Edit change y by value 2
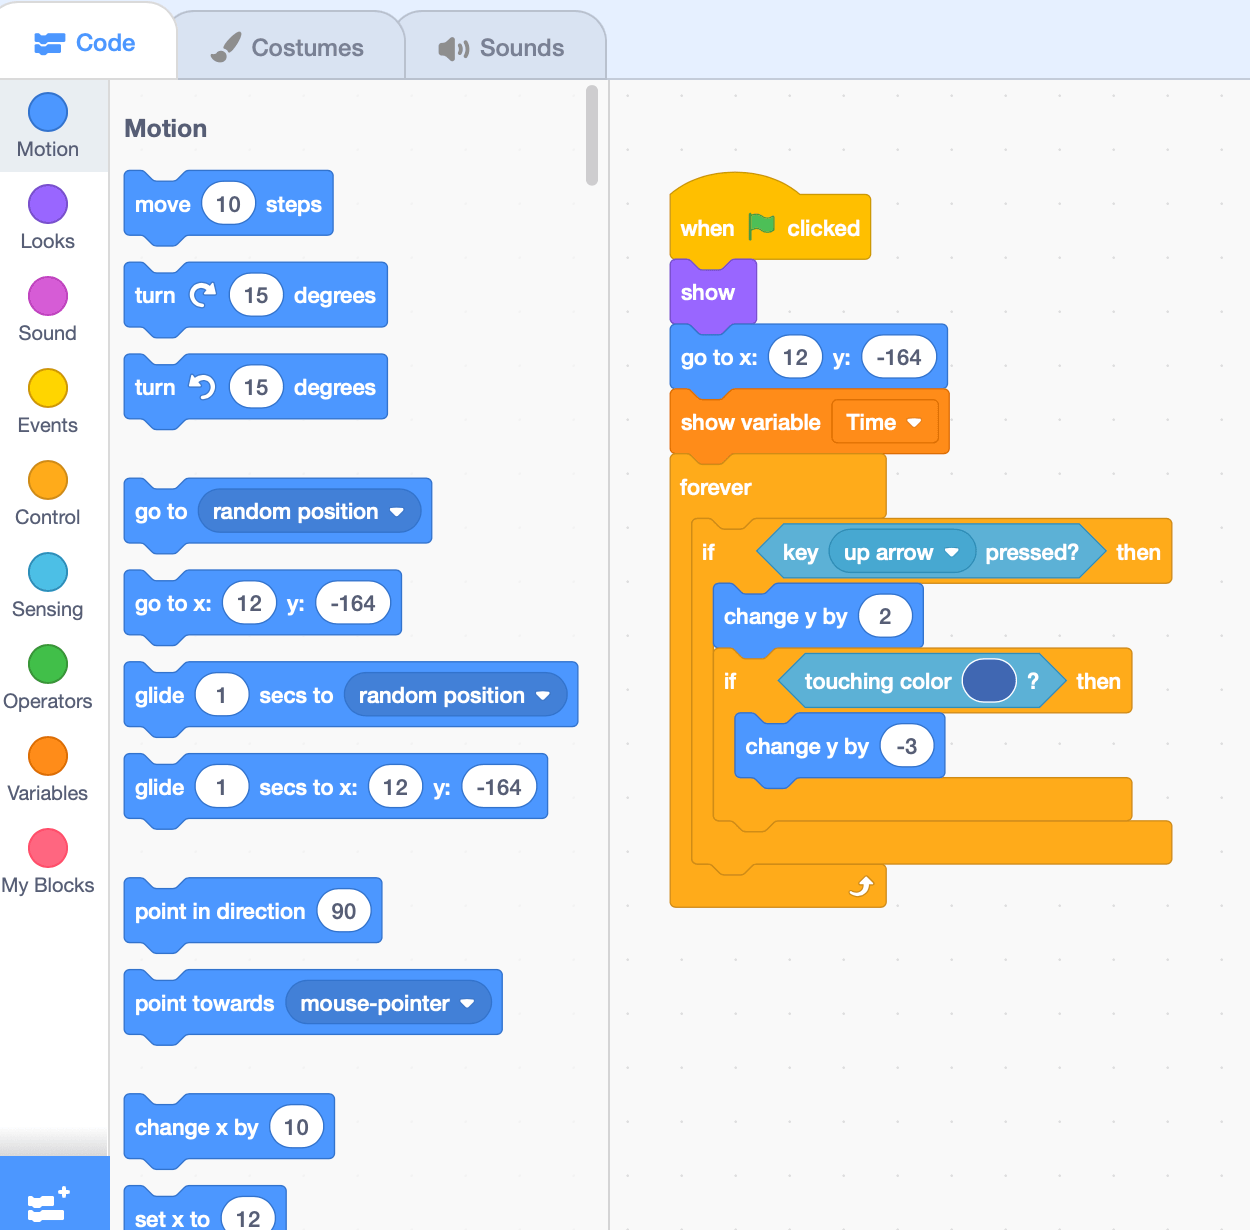The height and width of the screenshot is (1230, 1250). point(885,616)
